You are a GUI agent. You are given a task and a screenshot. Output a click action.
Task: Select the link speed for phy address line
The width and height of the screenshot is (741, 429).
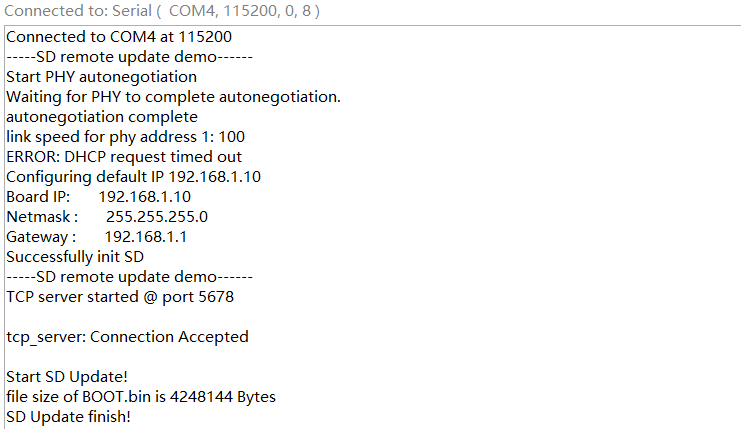125,137
